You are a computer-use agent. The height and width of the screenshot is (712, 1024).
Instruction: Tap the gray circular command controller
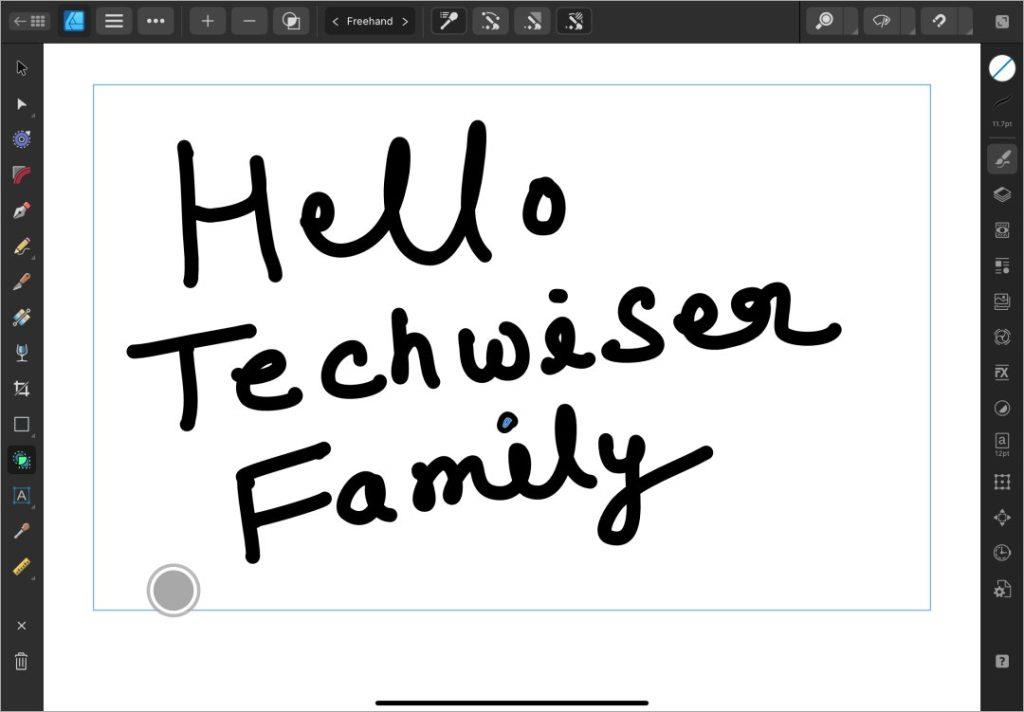[173, 591]
